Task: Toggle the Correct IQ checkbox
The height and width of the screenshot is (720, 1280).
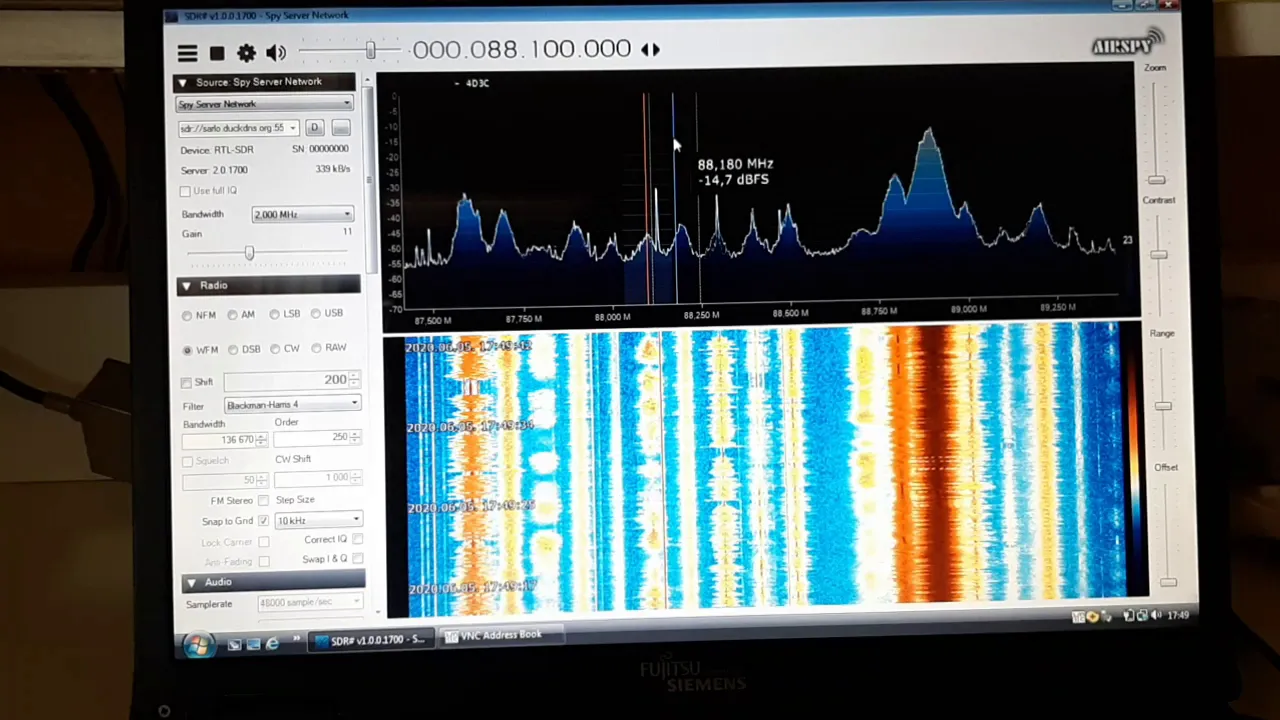Action: click(x=357, y=539)
